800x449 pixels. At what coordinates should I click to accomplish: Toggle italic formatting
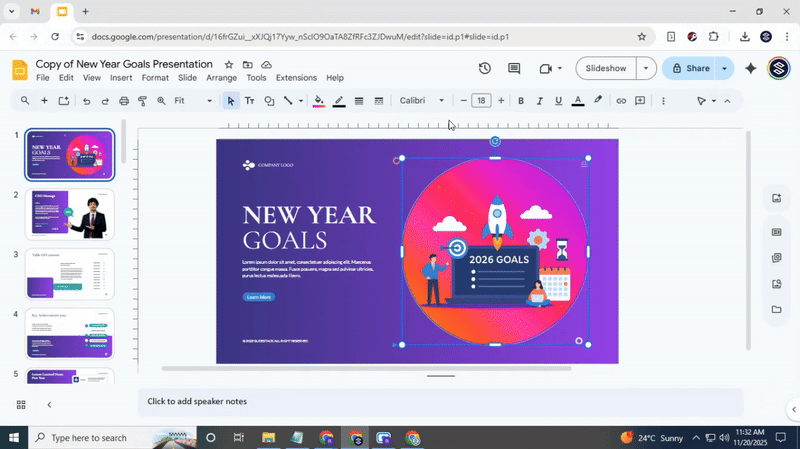(540, 101)
